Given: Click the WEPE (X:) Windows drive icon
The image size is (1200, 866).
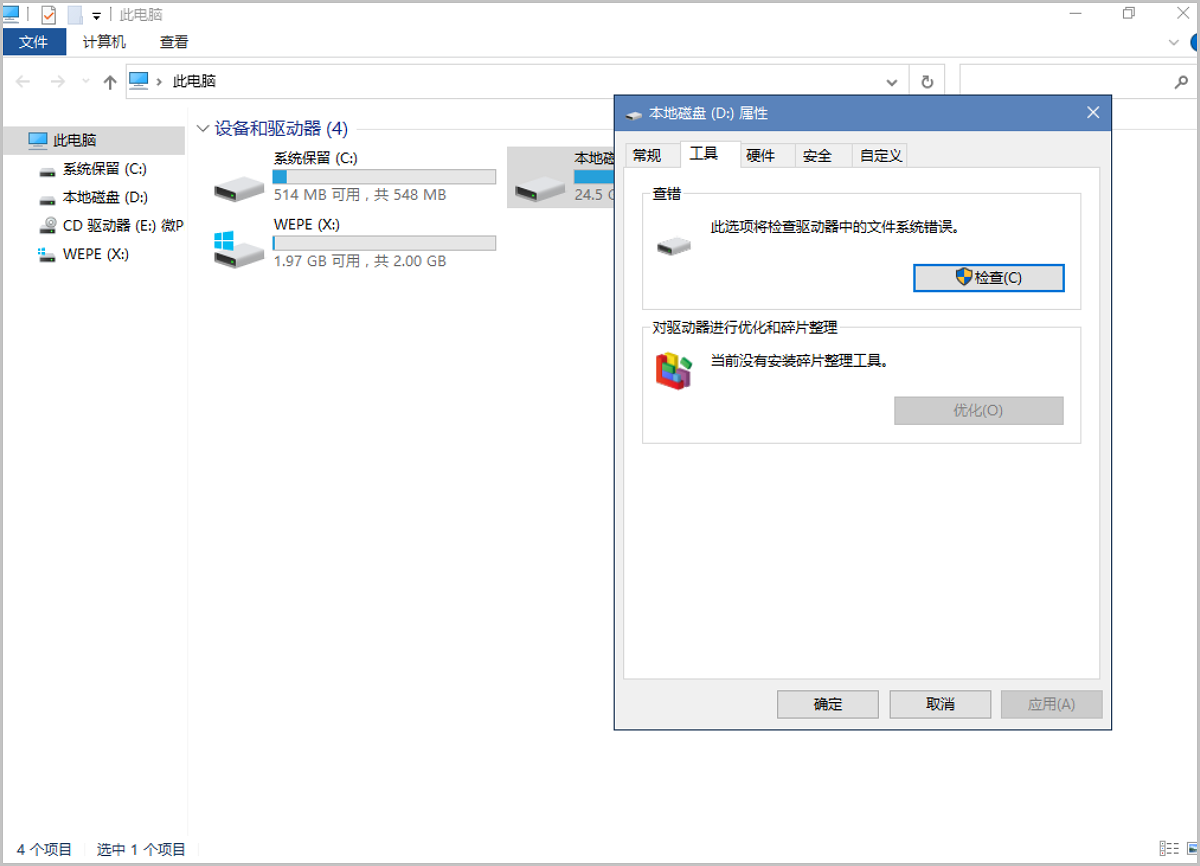Looking at the screenshot, I should (238, 249).
